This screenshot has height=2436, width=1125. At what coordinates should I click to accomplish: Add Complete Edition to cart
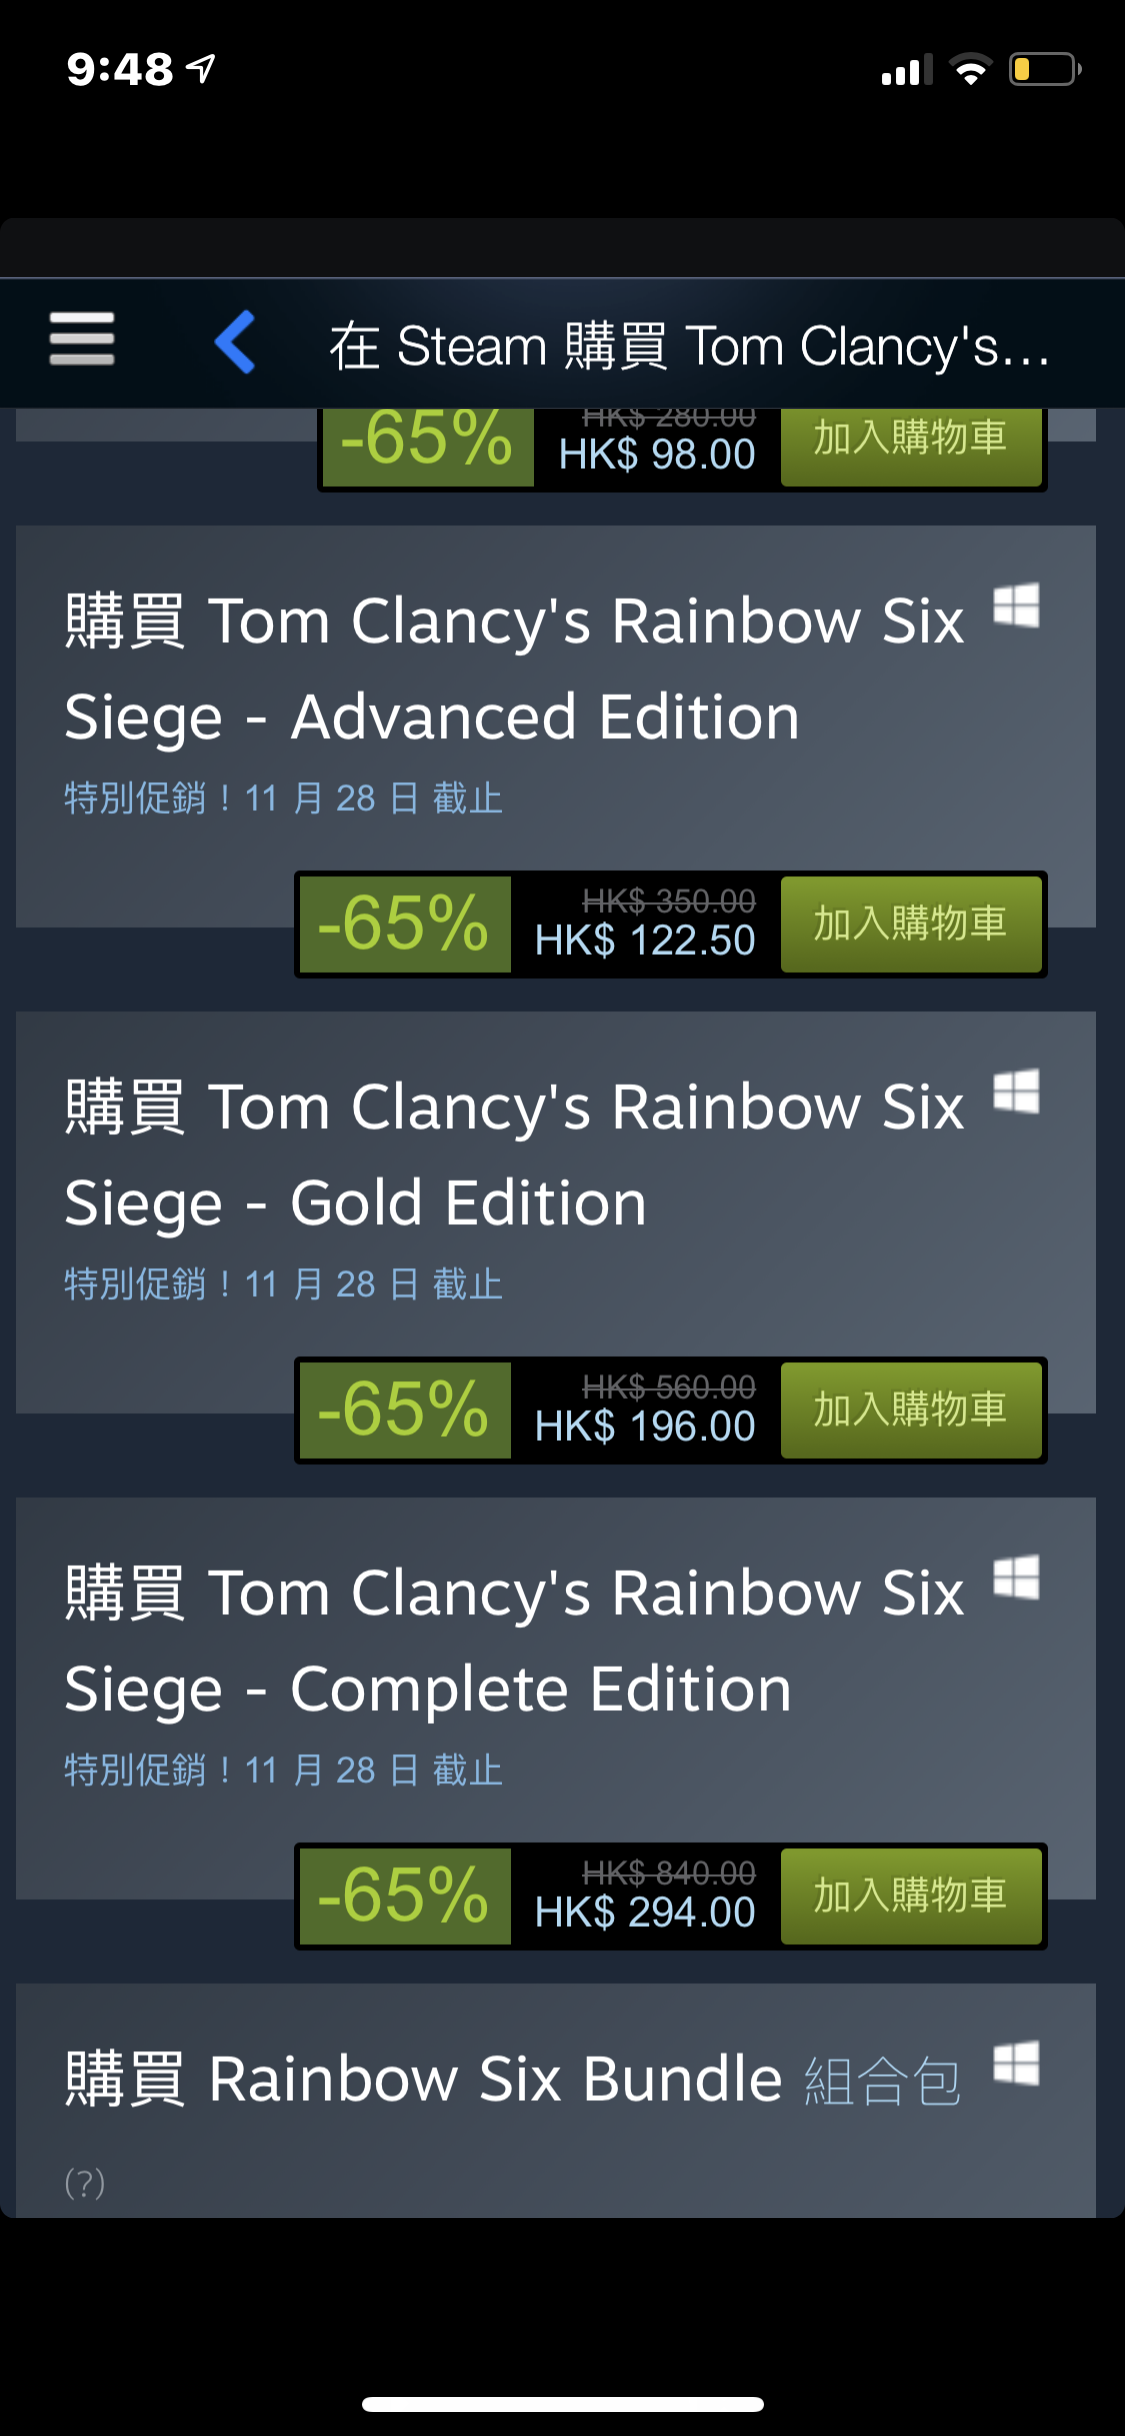pos(910,1896)
